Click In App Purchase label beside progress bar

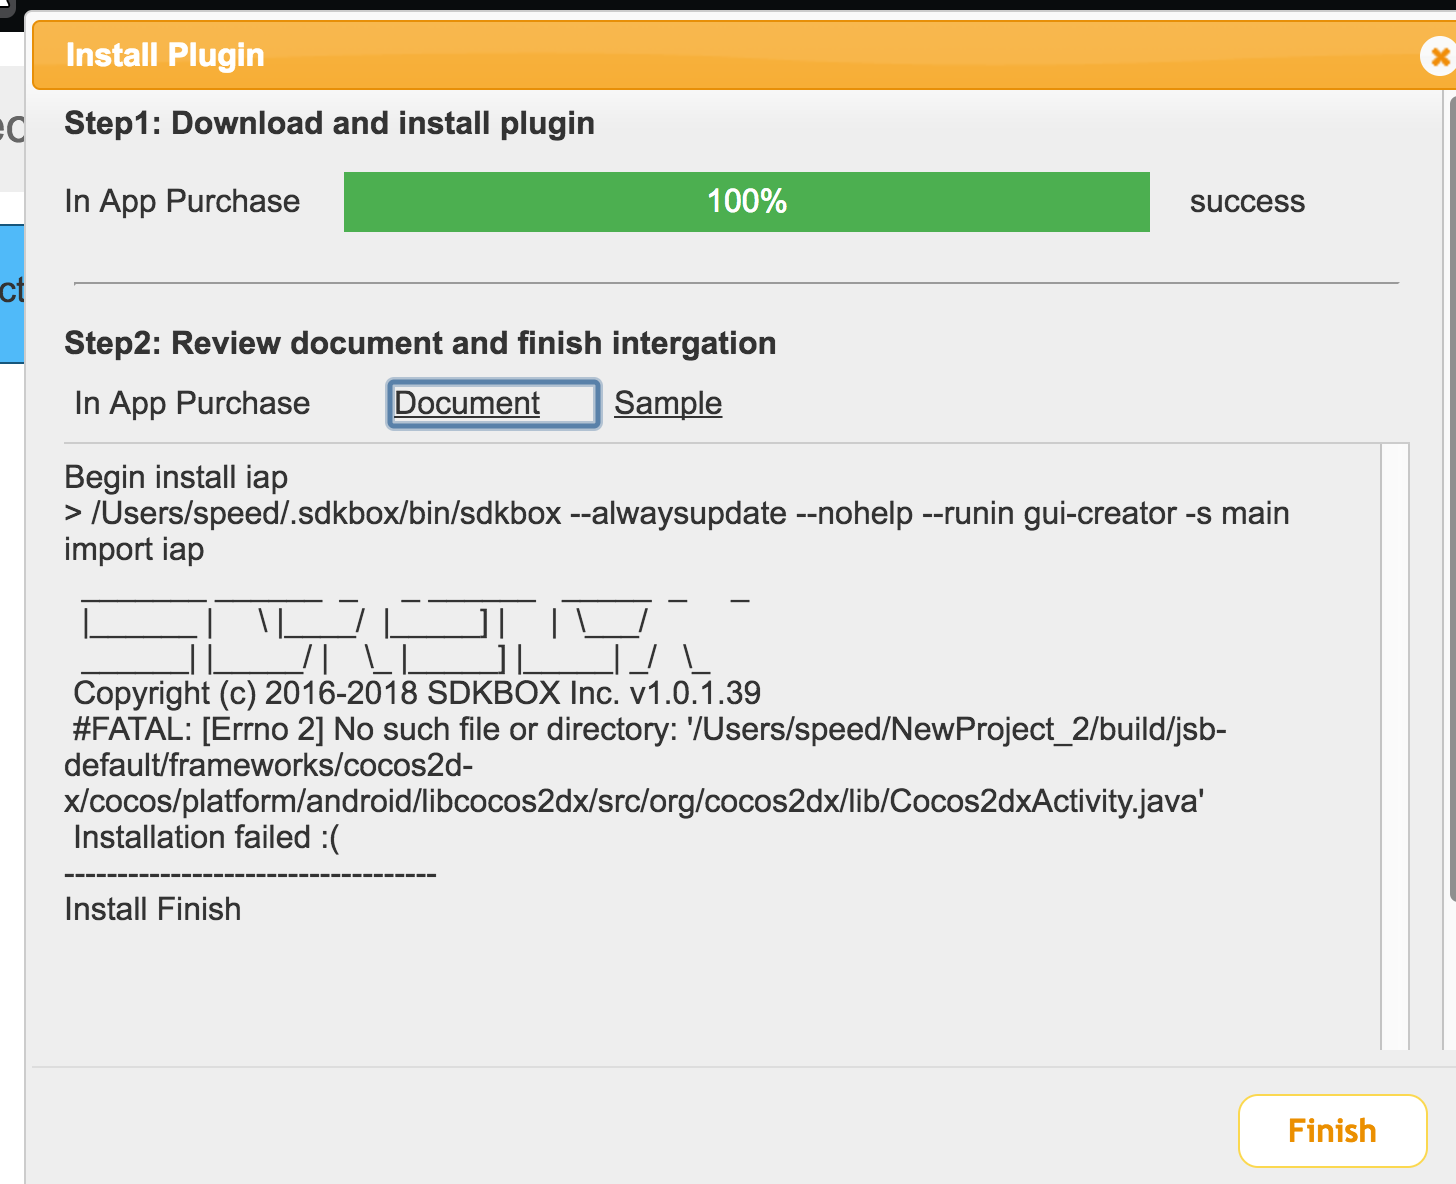[x=182, y=202]
